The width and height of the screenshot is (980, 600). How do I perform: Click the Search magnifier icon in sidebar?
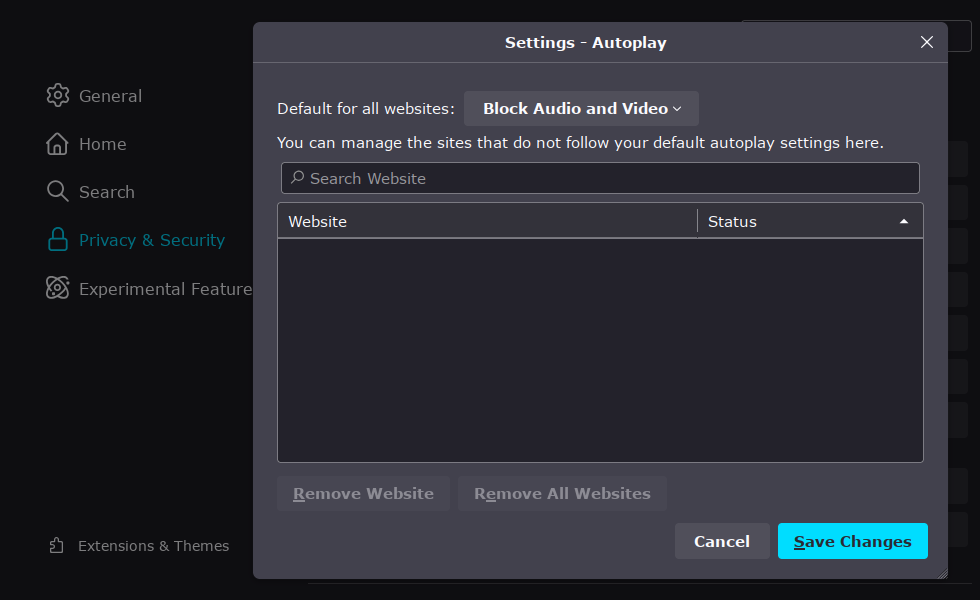tap(58, 192)
